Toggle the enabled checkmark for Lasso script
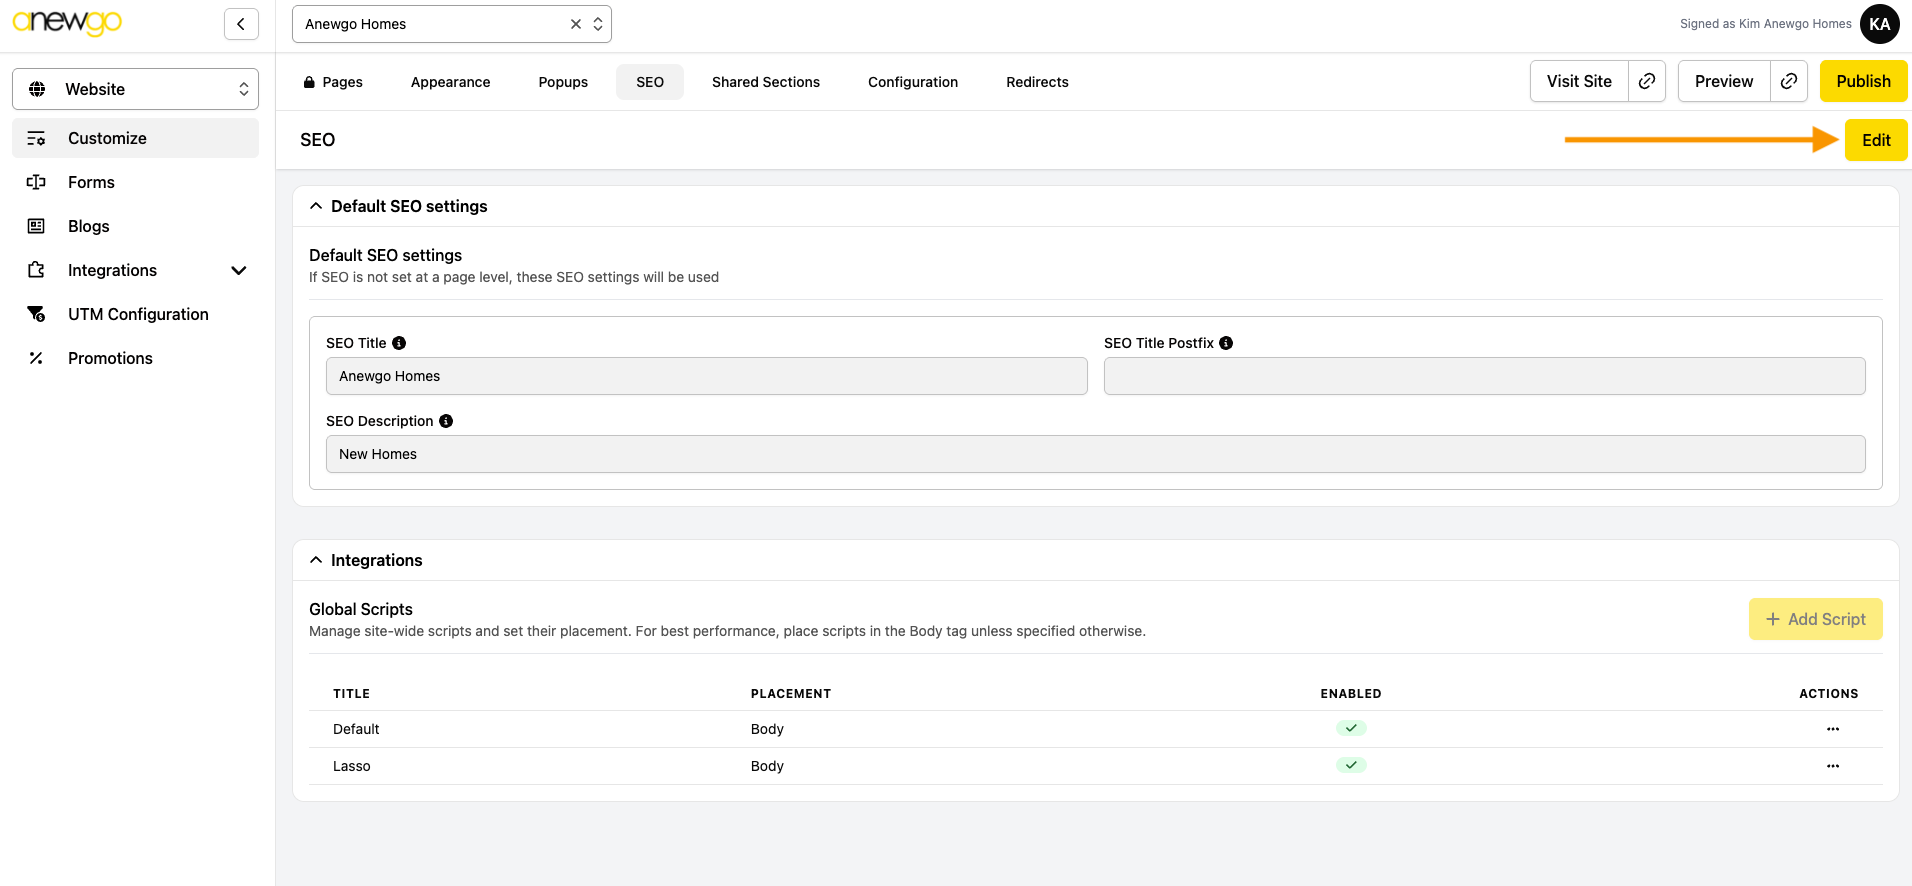Screen dimensions: 1912x886 (1350, 765)
